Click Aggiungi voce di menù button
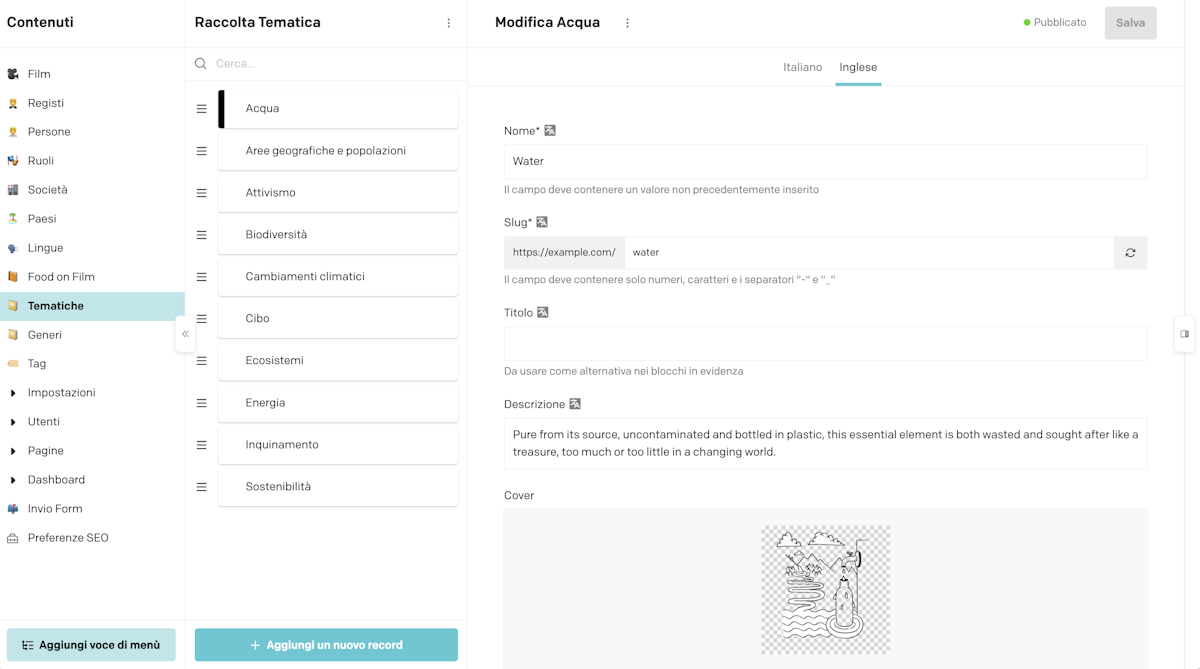Image resolution: width=1200 pixels, height=669 pixels. [x=91, y=645]
